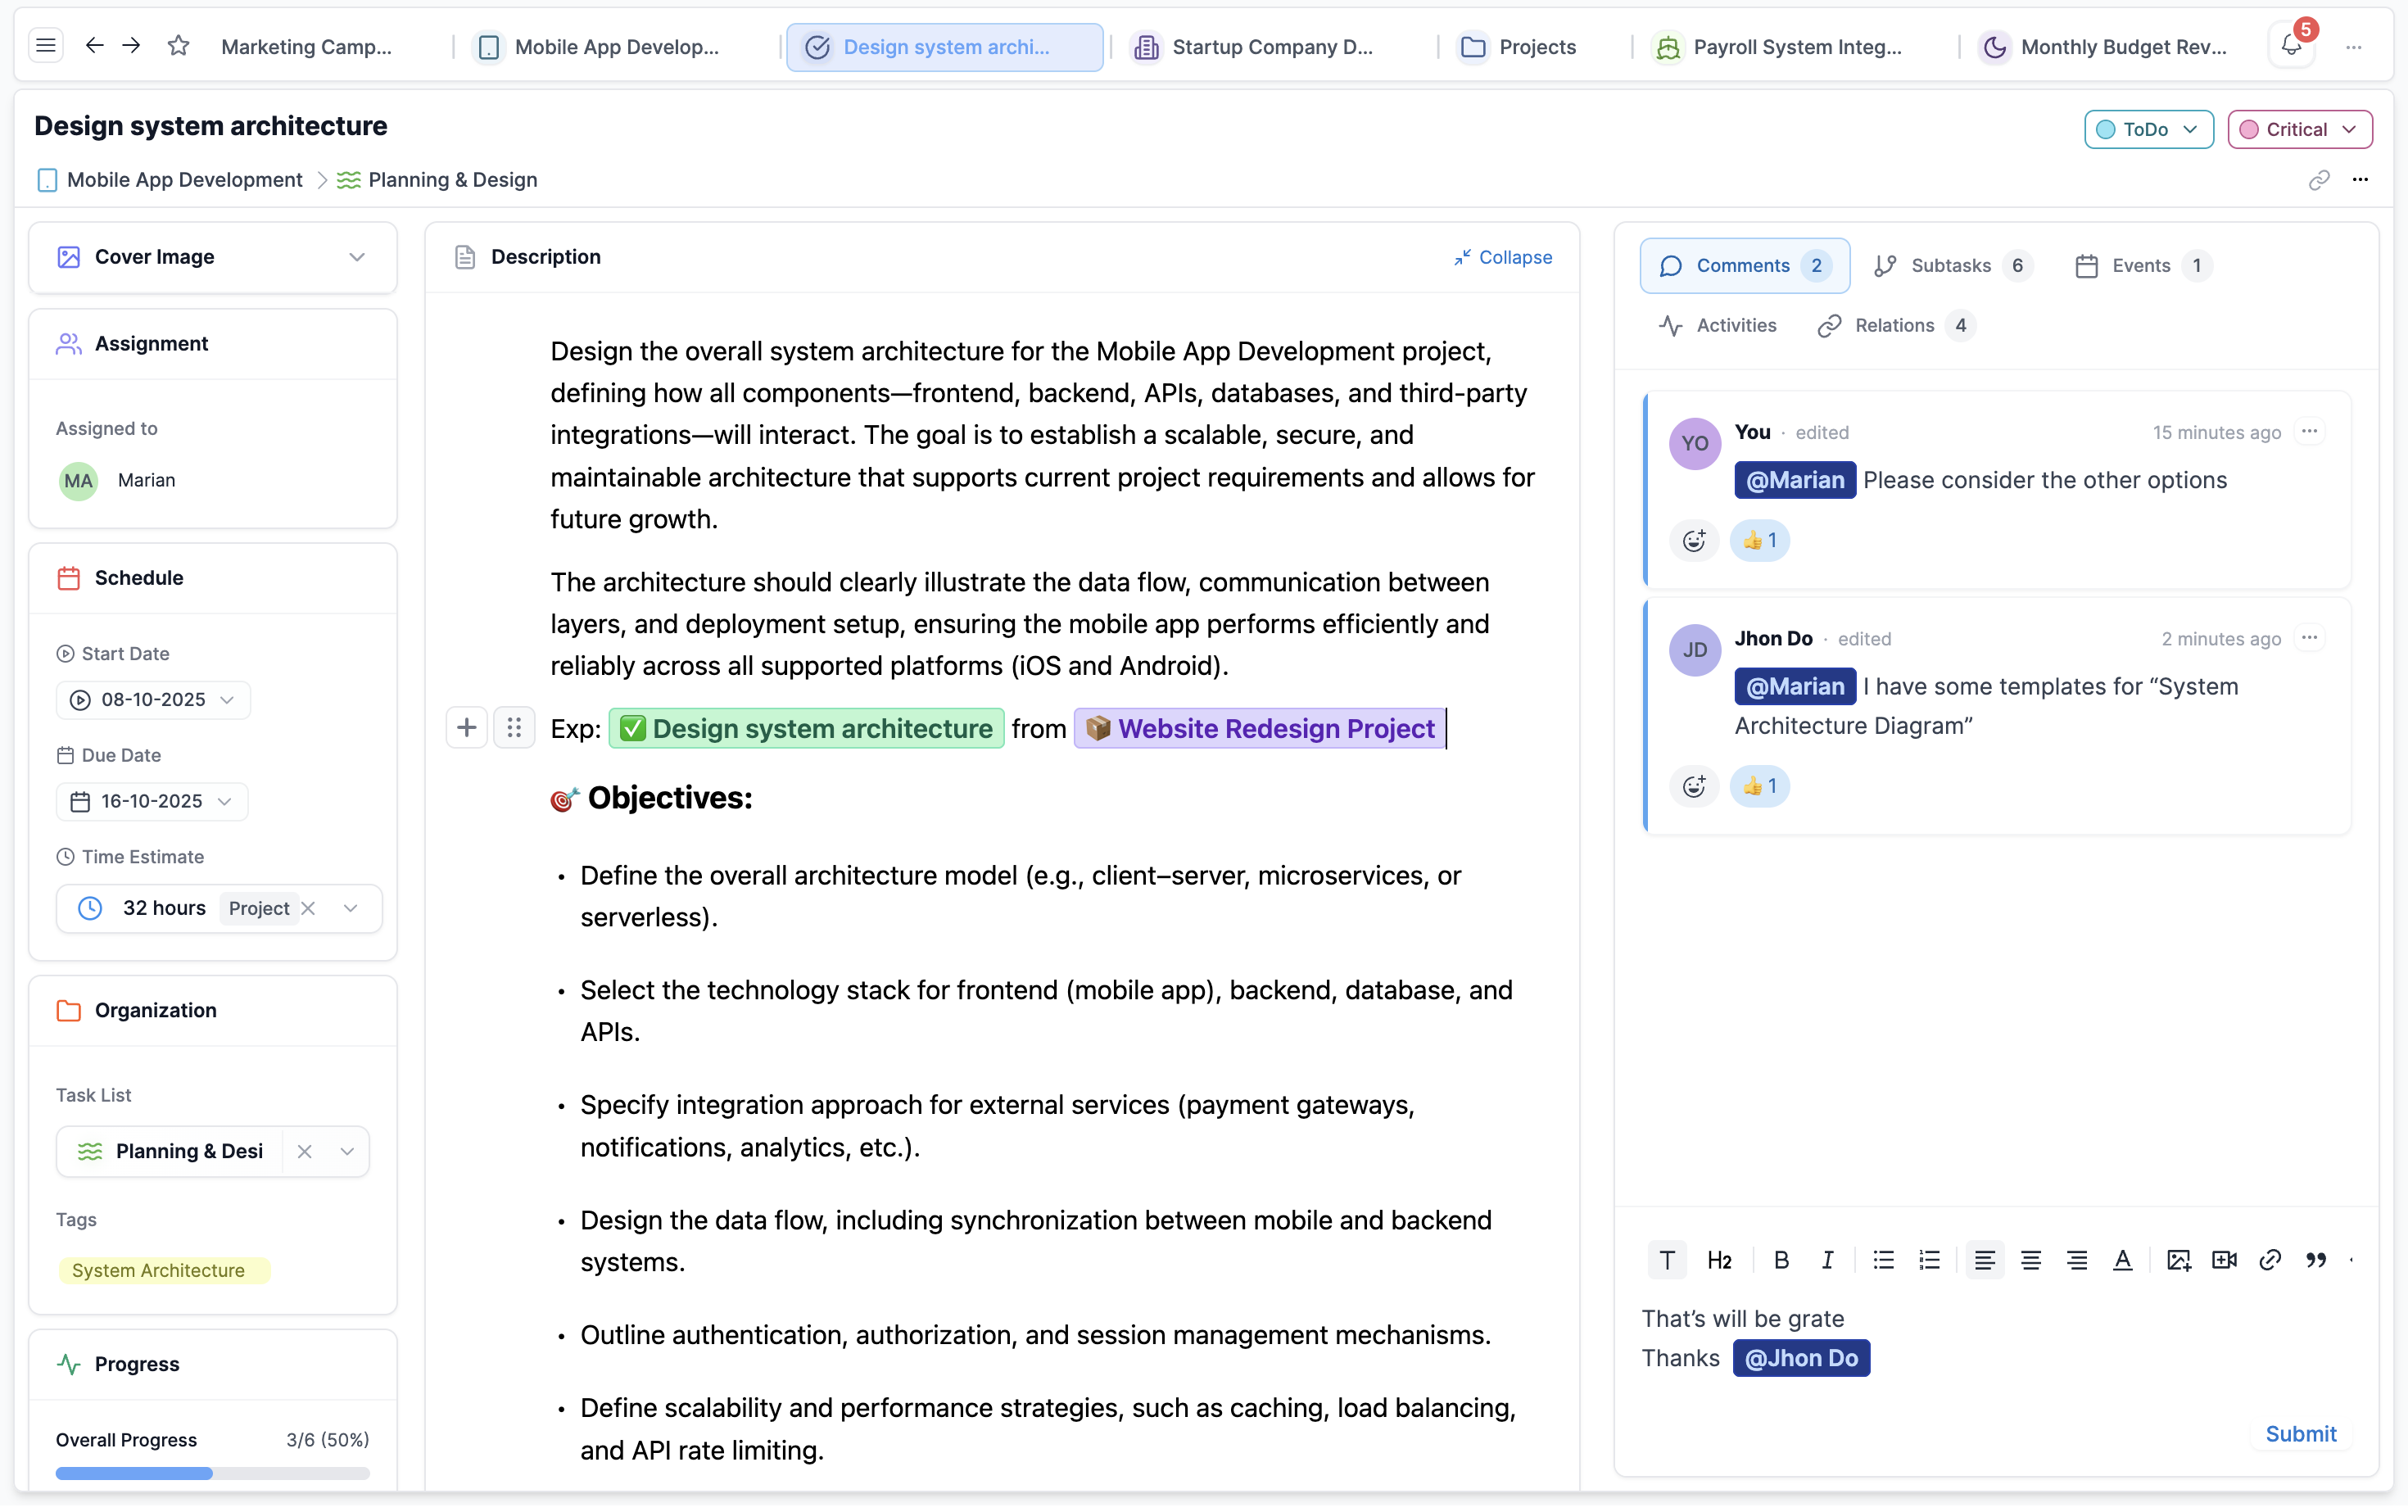Add emoji reaction to Jhon Do's comment
The image size is (2408, 1512).
pyautogui.click(x=1694, y=787)
